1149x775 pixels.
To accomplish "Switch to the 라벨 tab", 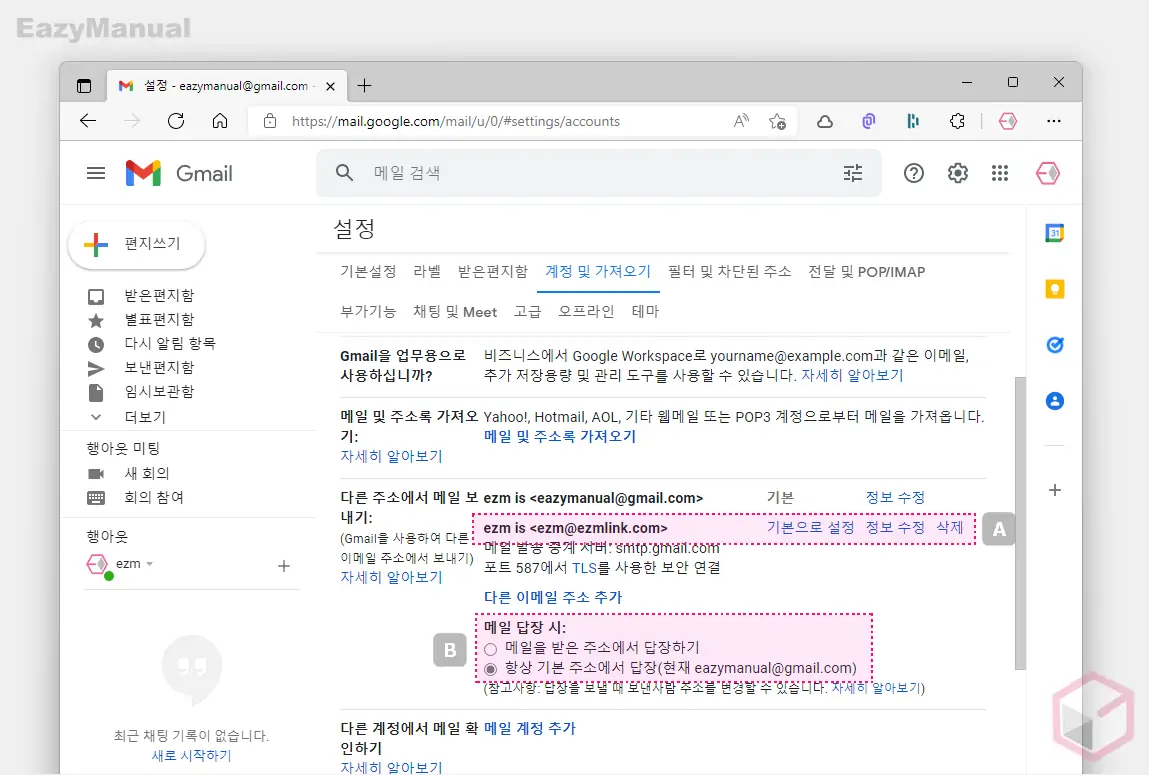I will 427,272.
